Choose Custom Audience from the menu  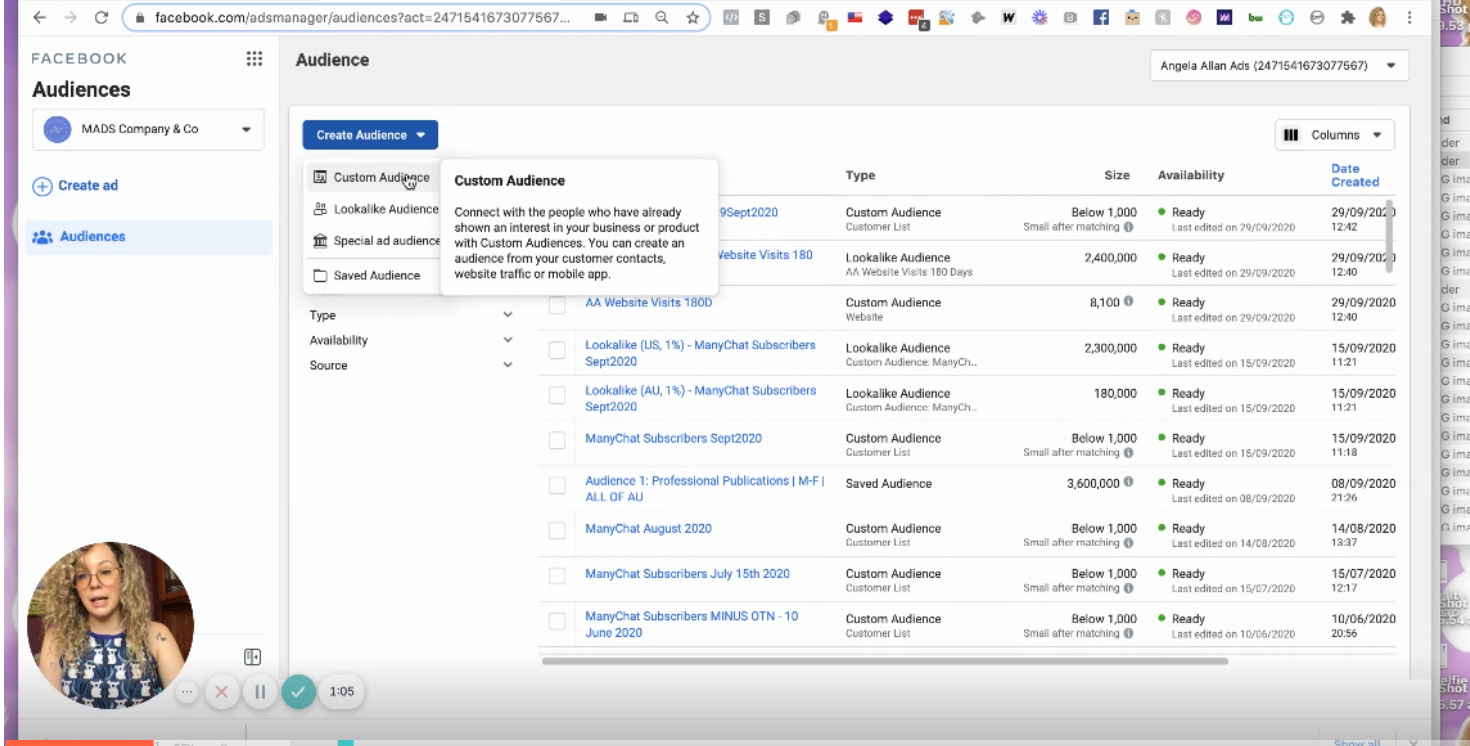(x=372, y=178)
